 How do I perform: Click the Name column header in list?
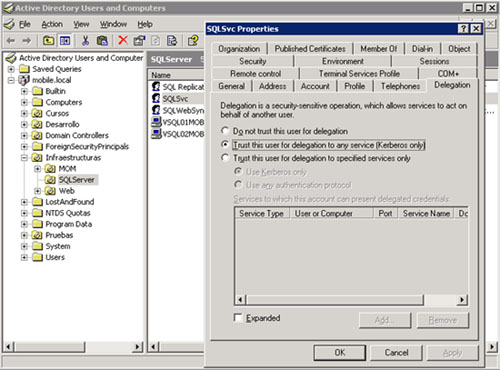176,75
